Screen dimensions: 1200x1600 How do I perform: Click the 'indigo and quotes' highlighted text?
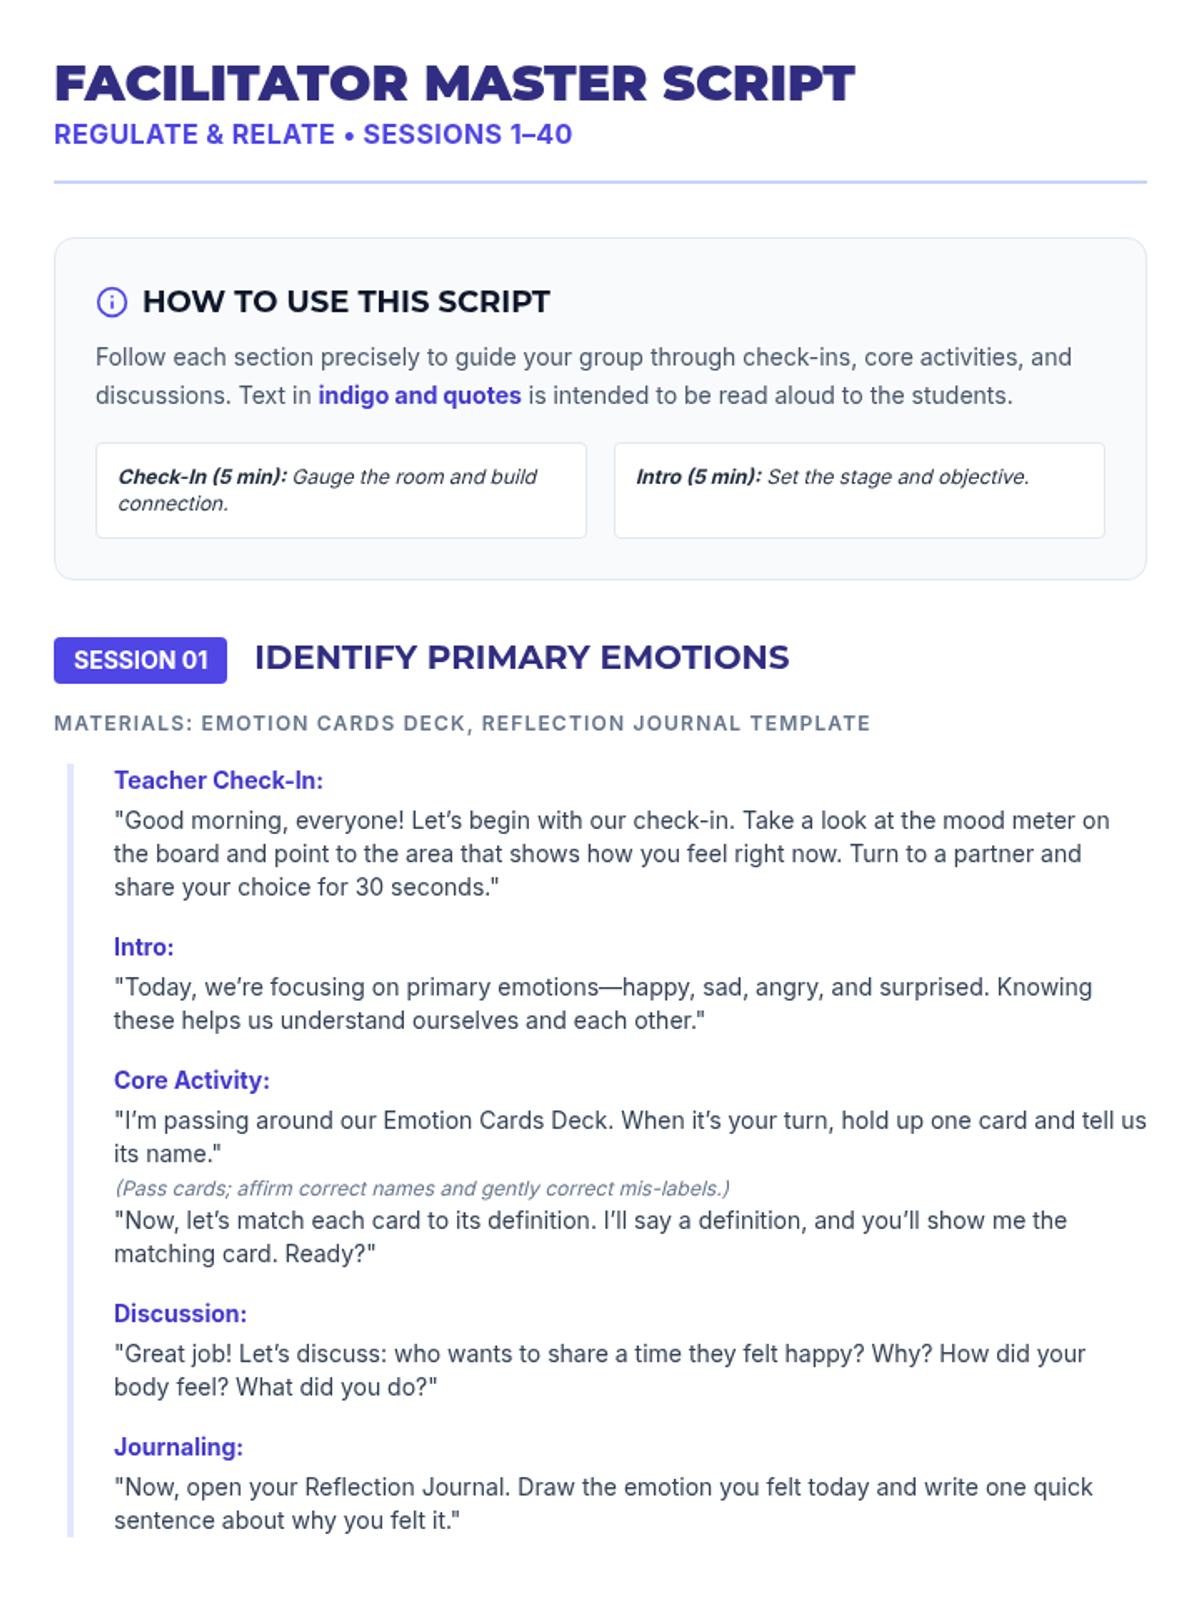[419, 396]
